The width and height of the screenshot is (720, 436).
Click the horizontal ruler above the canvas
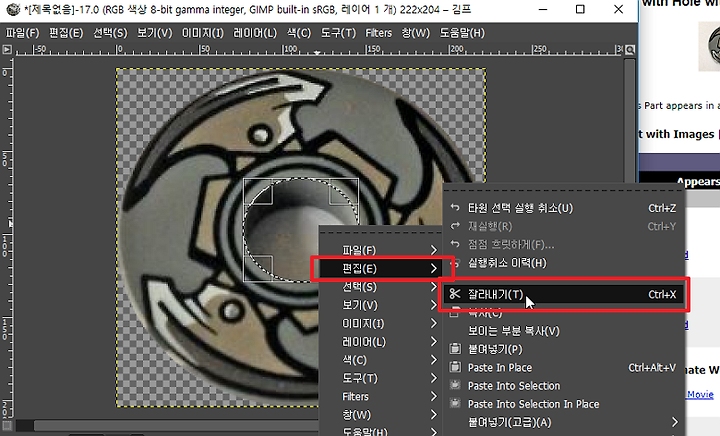(x=319, y=50)
